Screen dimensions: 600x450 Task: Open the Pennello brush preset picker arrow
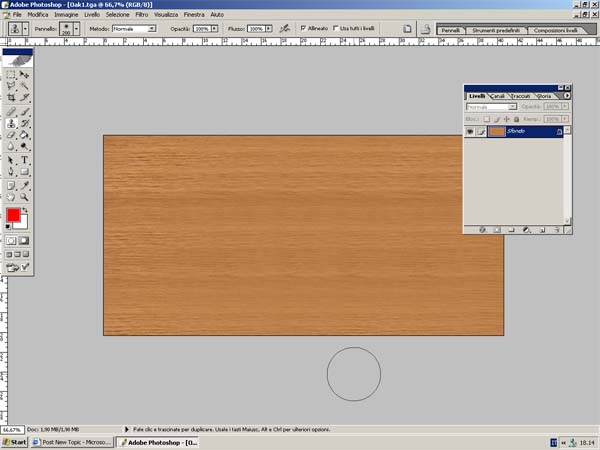pyautogui.click(x=78, y=29)
